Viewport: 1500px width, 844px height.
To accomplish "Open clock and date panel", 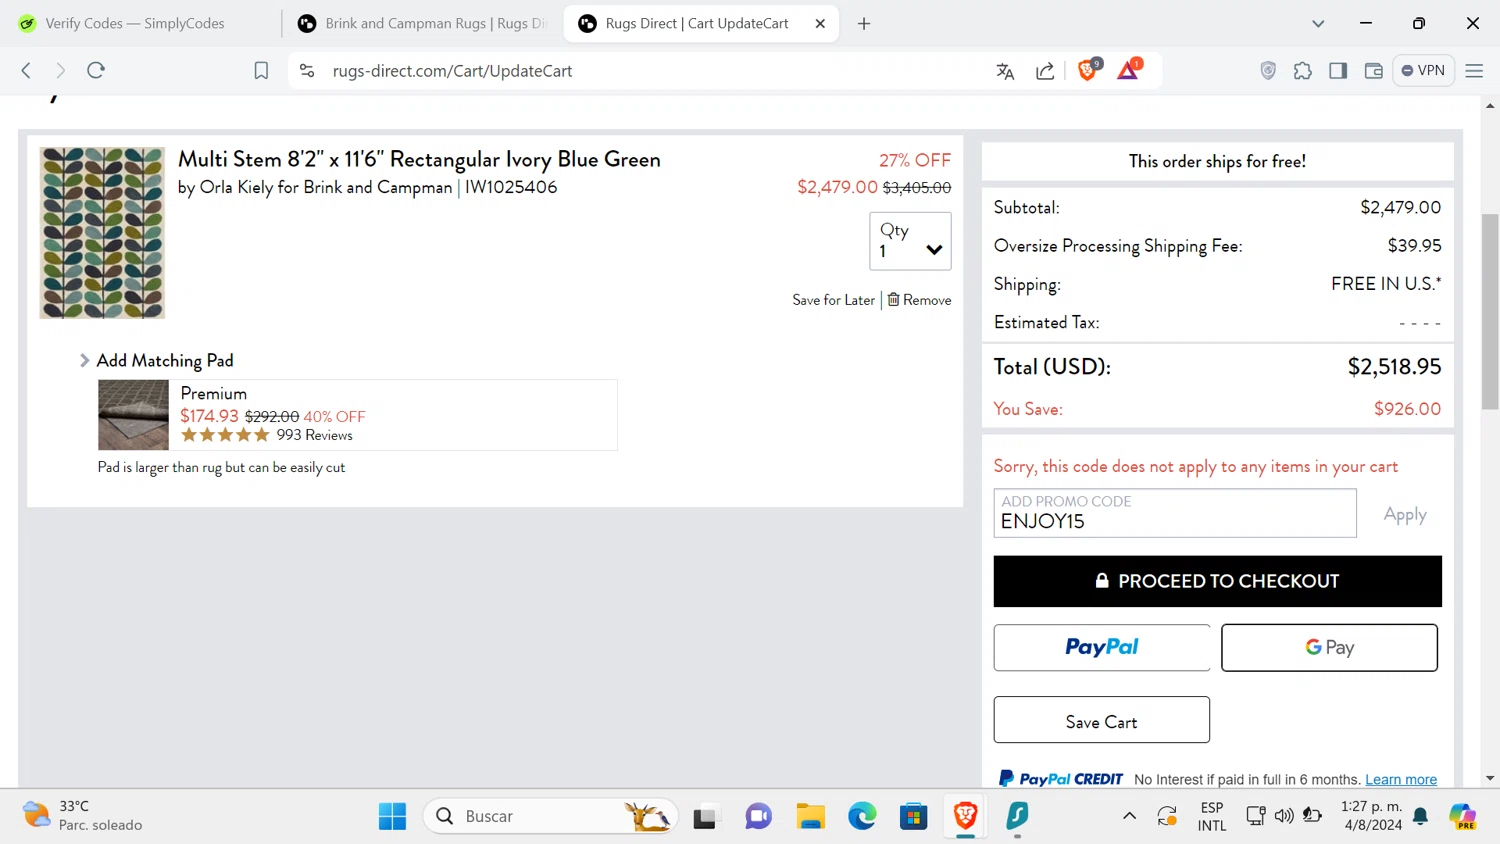I will coord(1371,816).
